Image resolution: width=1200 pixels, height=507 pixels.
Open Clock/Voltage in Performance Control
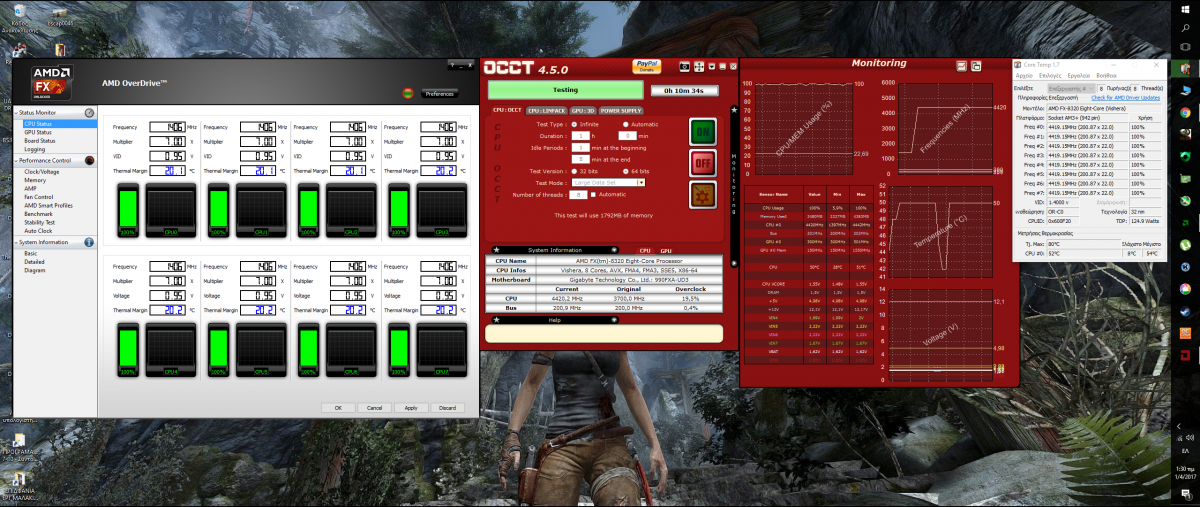42,171
